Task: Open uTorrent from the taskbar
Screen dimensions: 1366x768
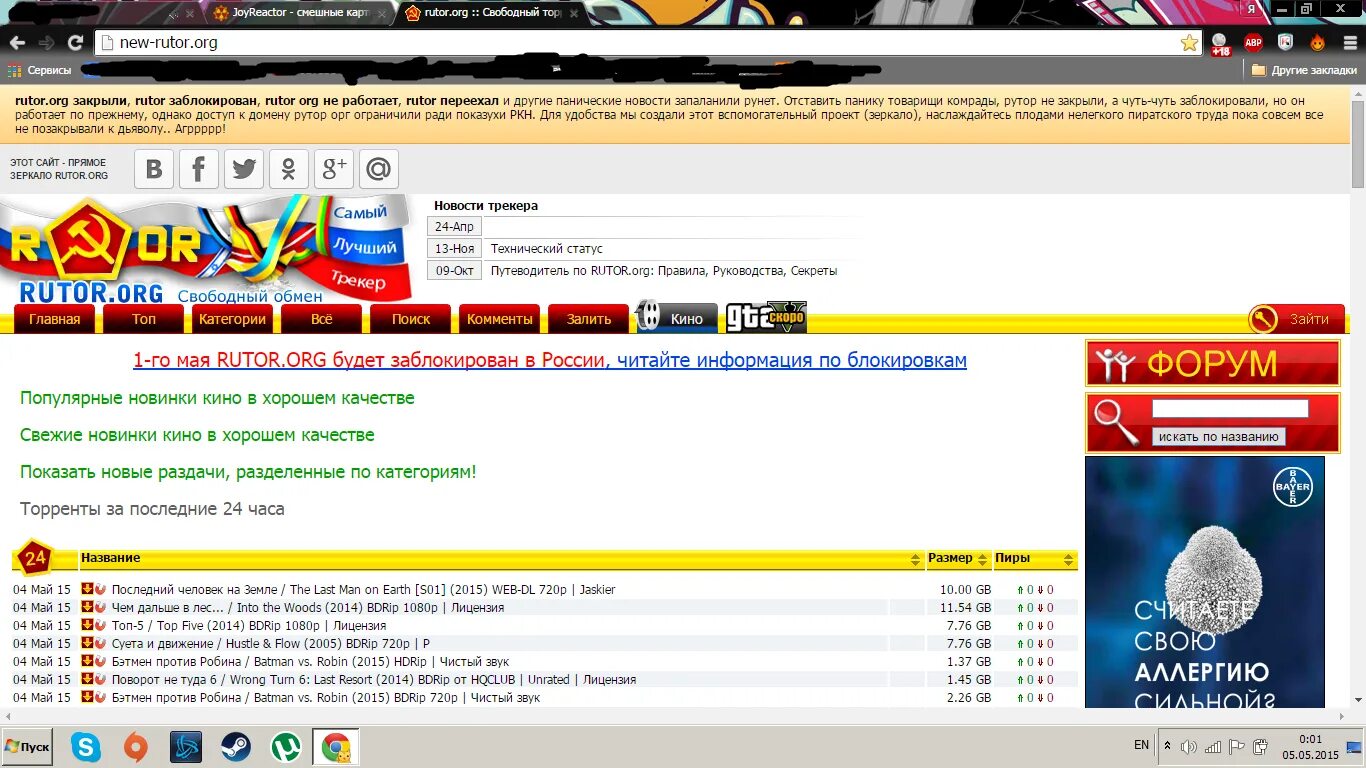Action: pos(286,747)
